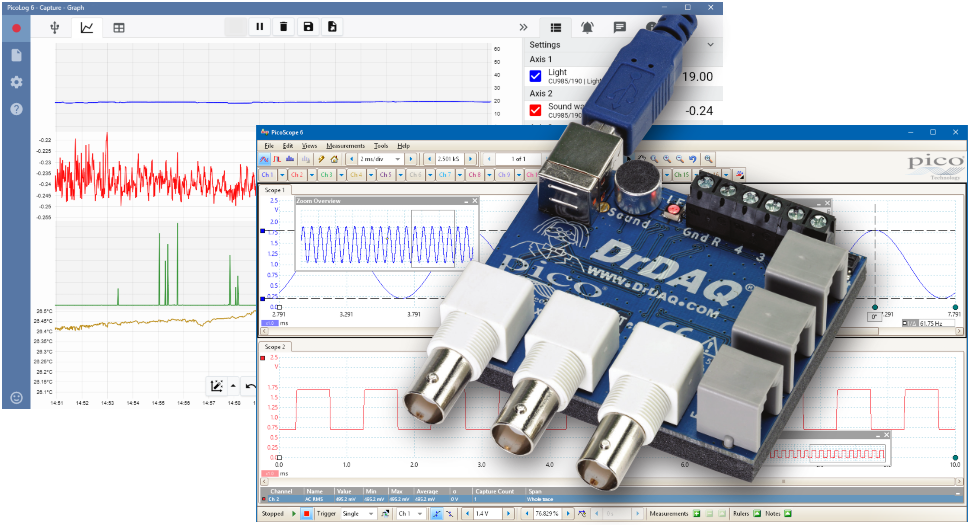Viewport: 970px width, 525px height.
Task: Click PicoScope zoom in magnifier
Action: tap(667, 159)
